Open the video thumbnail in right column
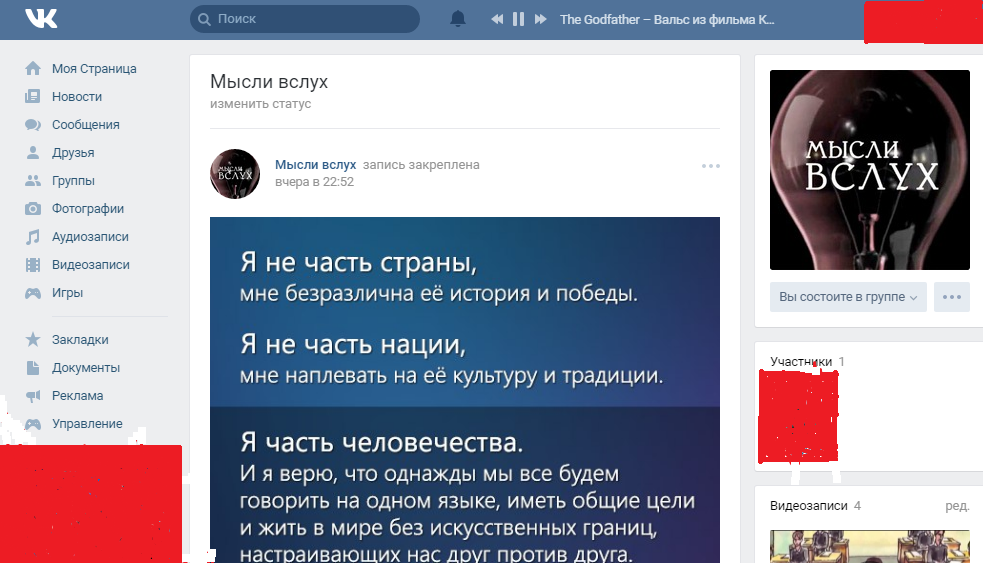The height and width of the screenshot is (563, 983). click(x=870, y=546)
